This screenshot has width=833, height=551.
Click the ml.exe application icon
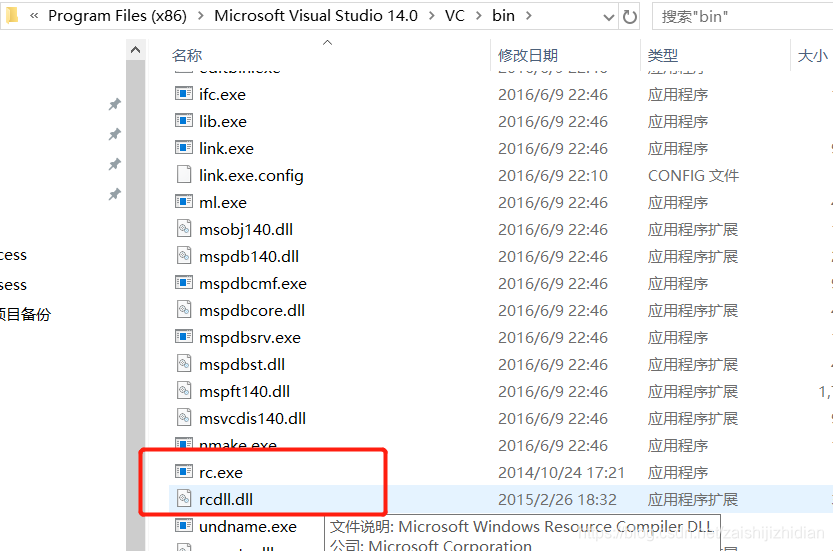click(184, 202)
